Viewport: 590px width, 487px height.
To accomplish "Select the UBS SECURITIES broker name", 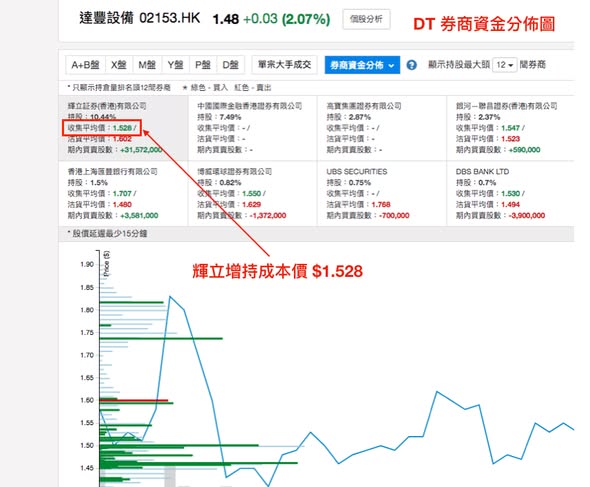I will 357,172.
